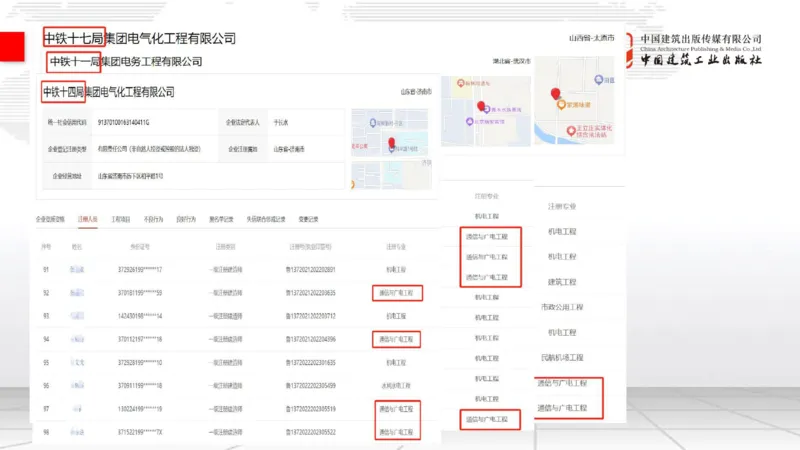Click ID number 371522199******7X

point(140,432)
